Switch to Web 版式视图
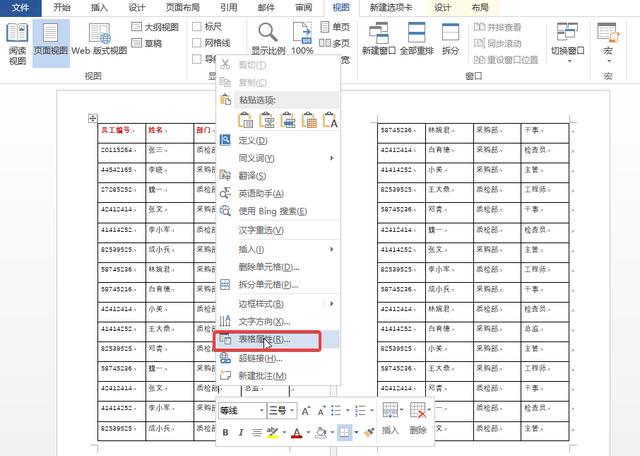The height and width of the screenshot is (456, 640). [x=99, y=40]
